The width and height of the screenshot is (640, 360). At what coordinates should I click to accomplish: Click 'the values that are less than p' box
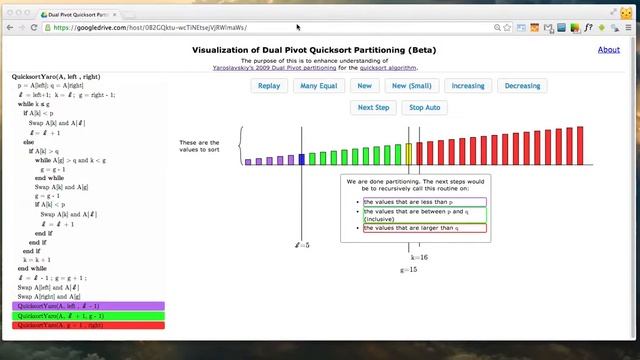pyautogui.click(x=425, y=202)
